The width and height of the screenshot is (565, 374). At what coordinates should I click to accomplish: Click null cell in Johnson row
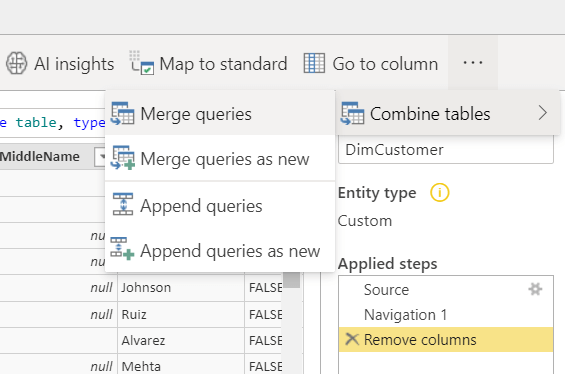click(x=58, y=288)
